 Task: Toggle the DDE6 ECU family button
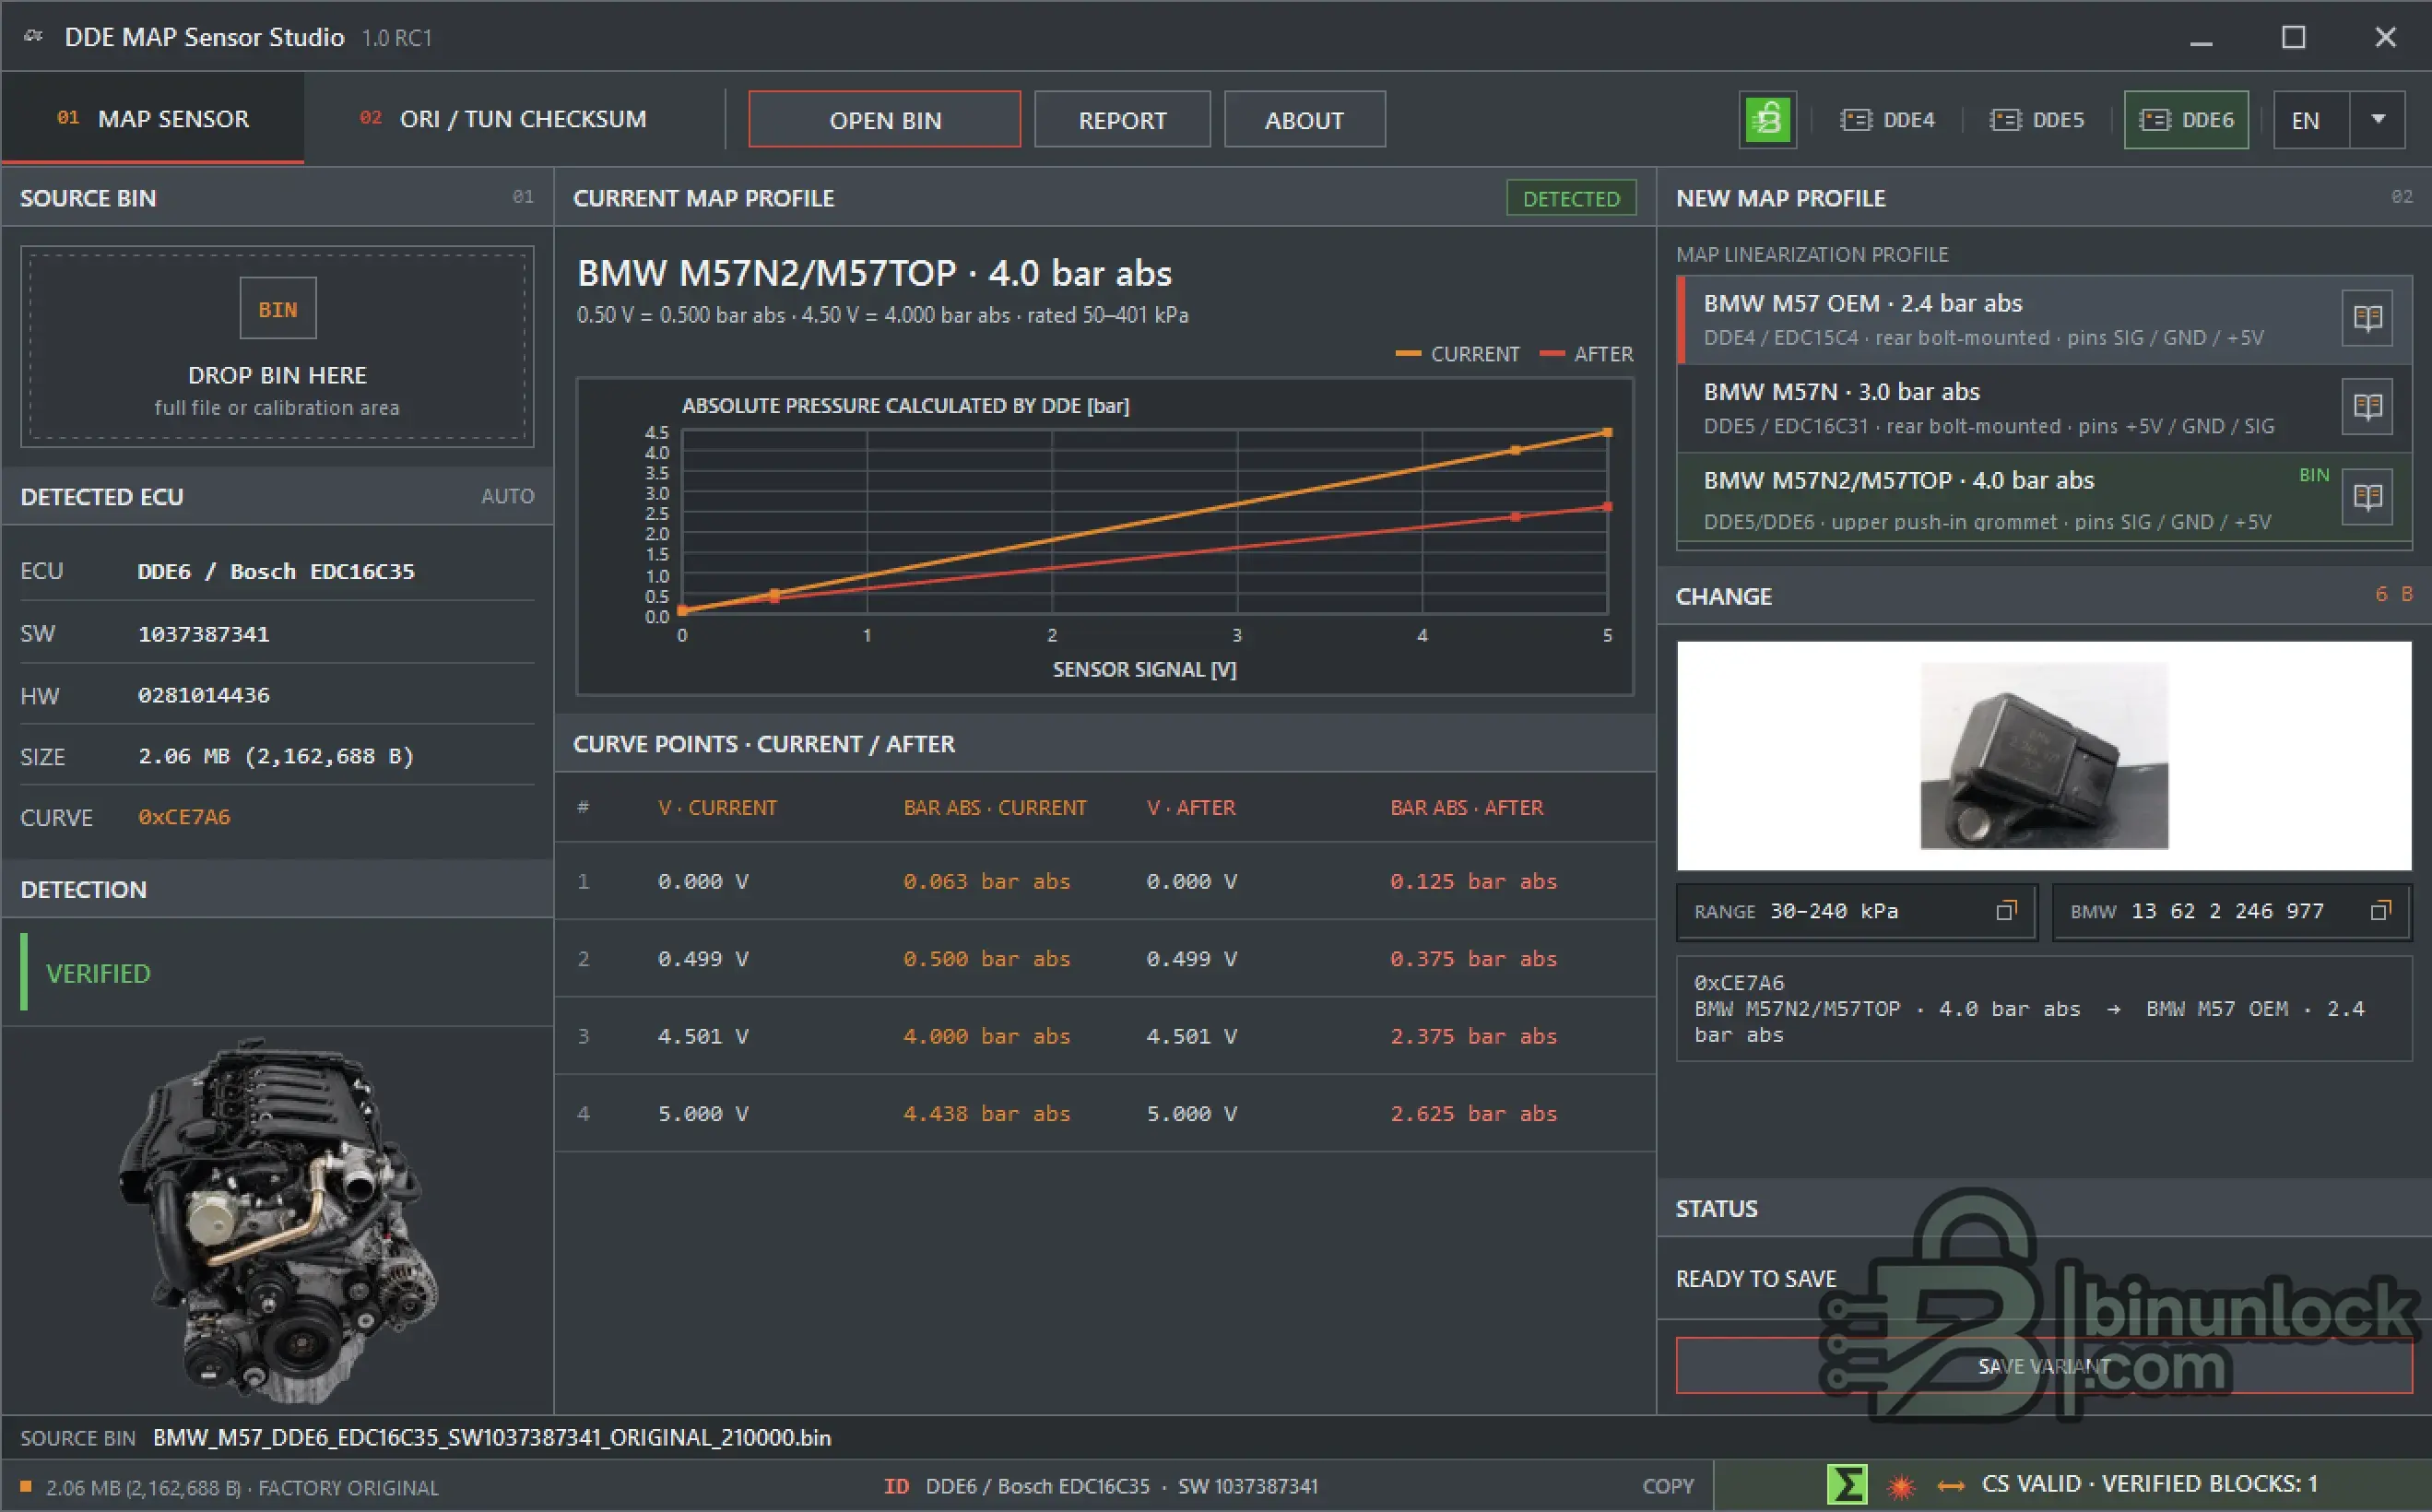(2186, 120)
